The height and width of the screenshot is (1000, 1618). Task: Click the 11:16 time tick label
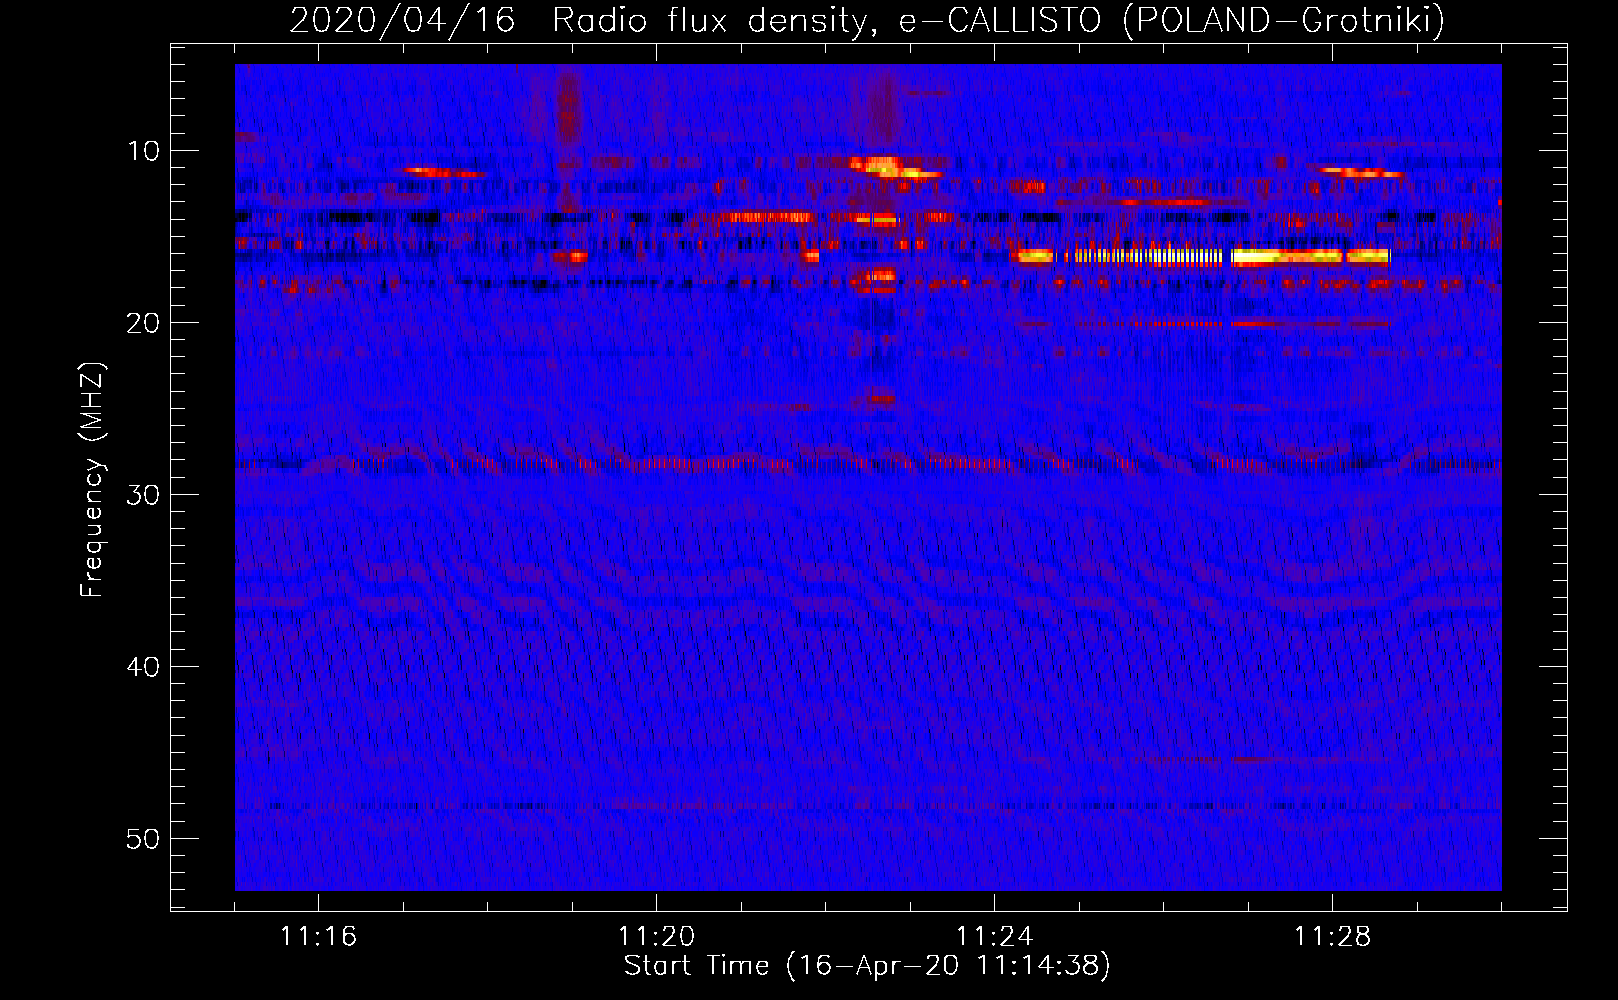tap(318, 937)
